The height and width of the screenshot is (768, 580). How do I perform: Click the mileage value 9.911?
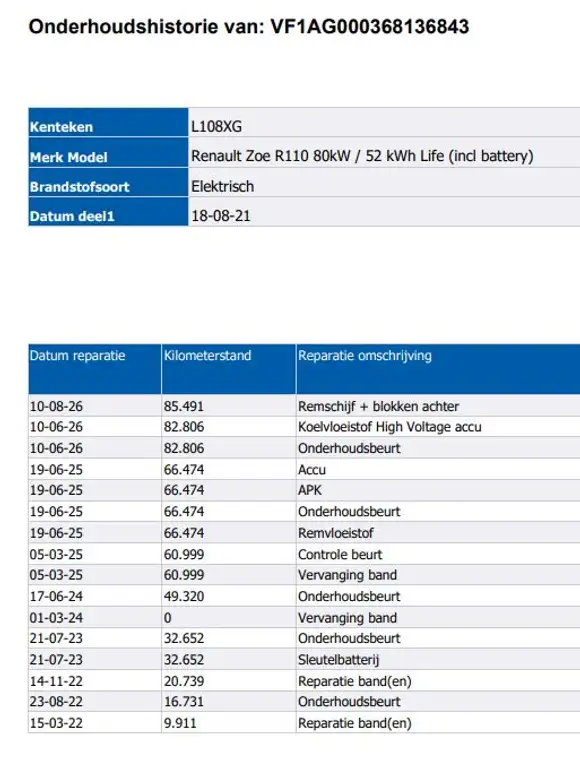pyautogui.click(x=180, y=723)
